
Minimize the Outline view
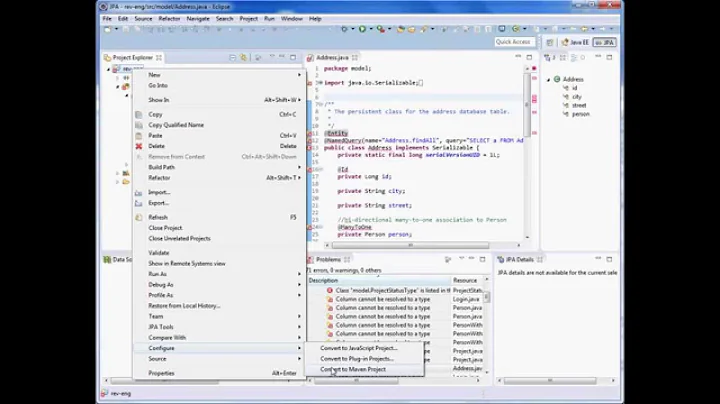point(598,57)
